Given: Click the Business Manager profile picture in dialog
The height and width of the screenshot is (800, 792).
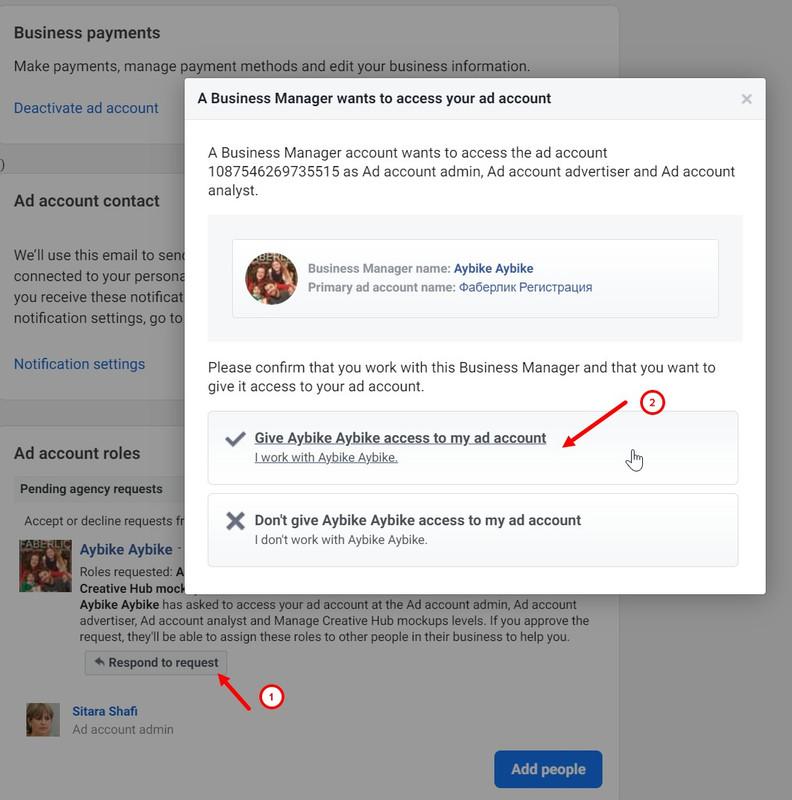Looking at the screenshot, I should coord(271,278).
